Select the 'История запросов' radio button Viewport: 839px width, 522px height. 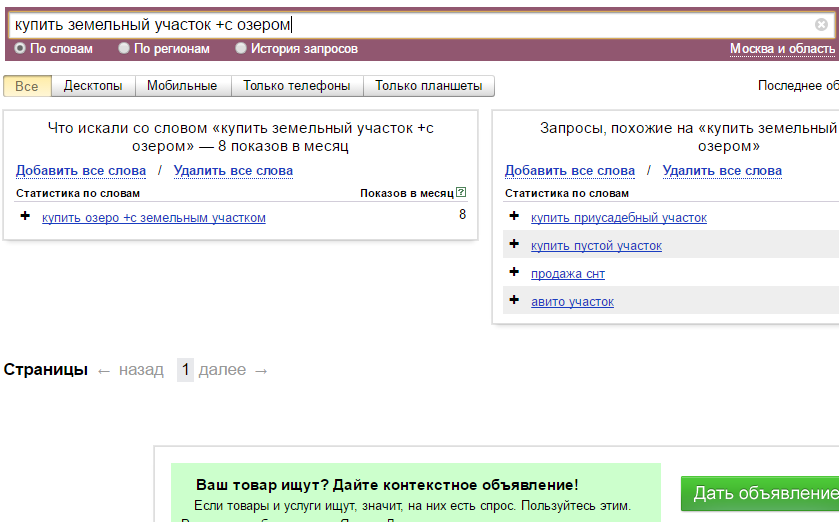tap(241, 48)
